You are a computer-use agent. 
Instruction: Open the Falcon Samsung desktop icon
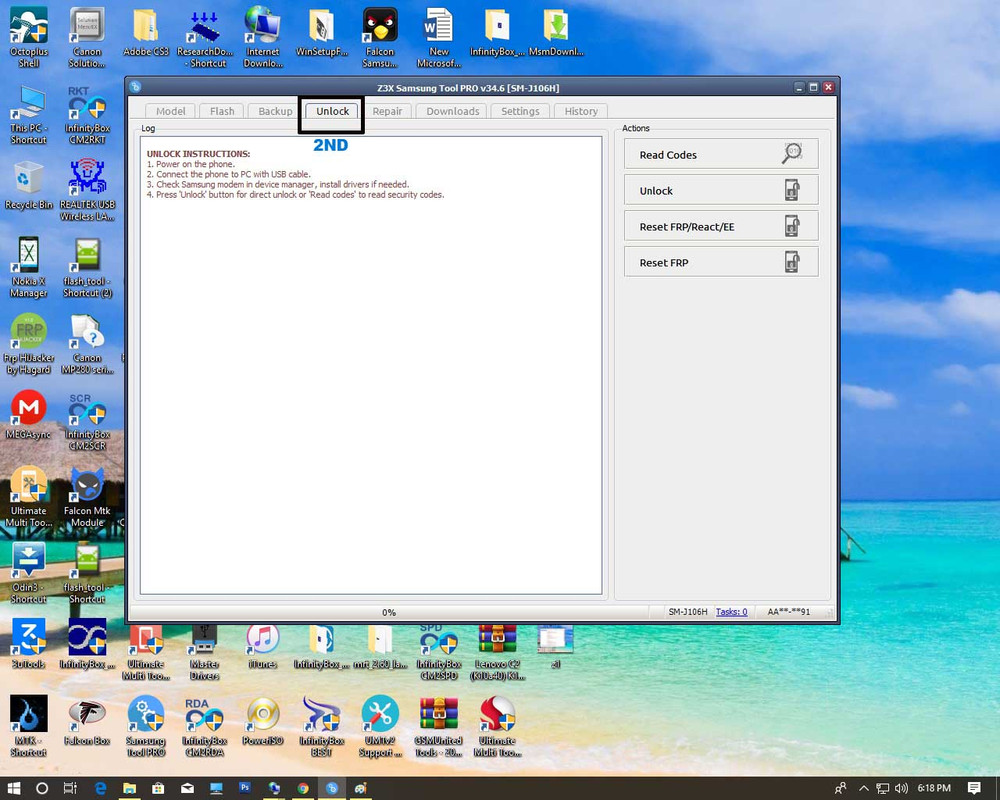click(x=380, y=37)
